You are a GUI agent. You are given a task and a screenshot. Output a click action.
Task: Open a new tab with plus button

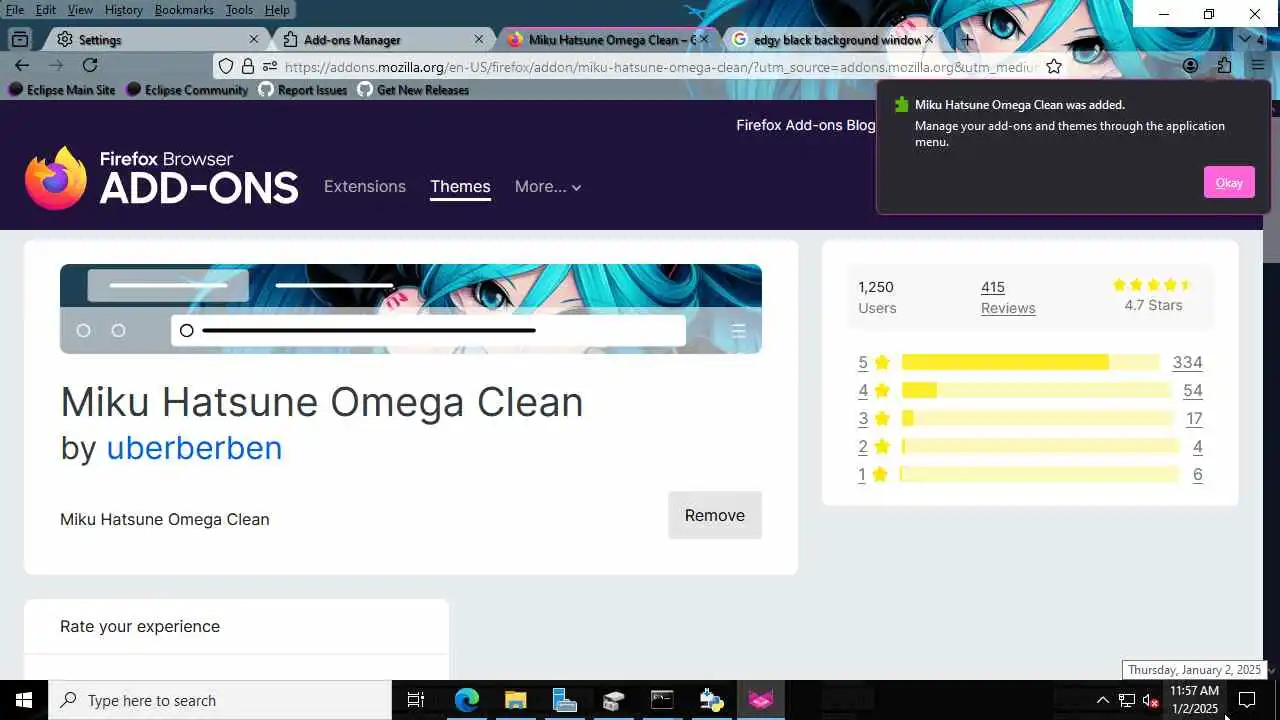pyautogui.click(x=966, y=40)
